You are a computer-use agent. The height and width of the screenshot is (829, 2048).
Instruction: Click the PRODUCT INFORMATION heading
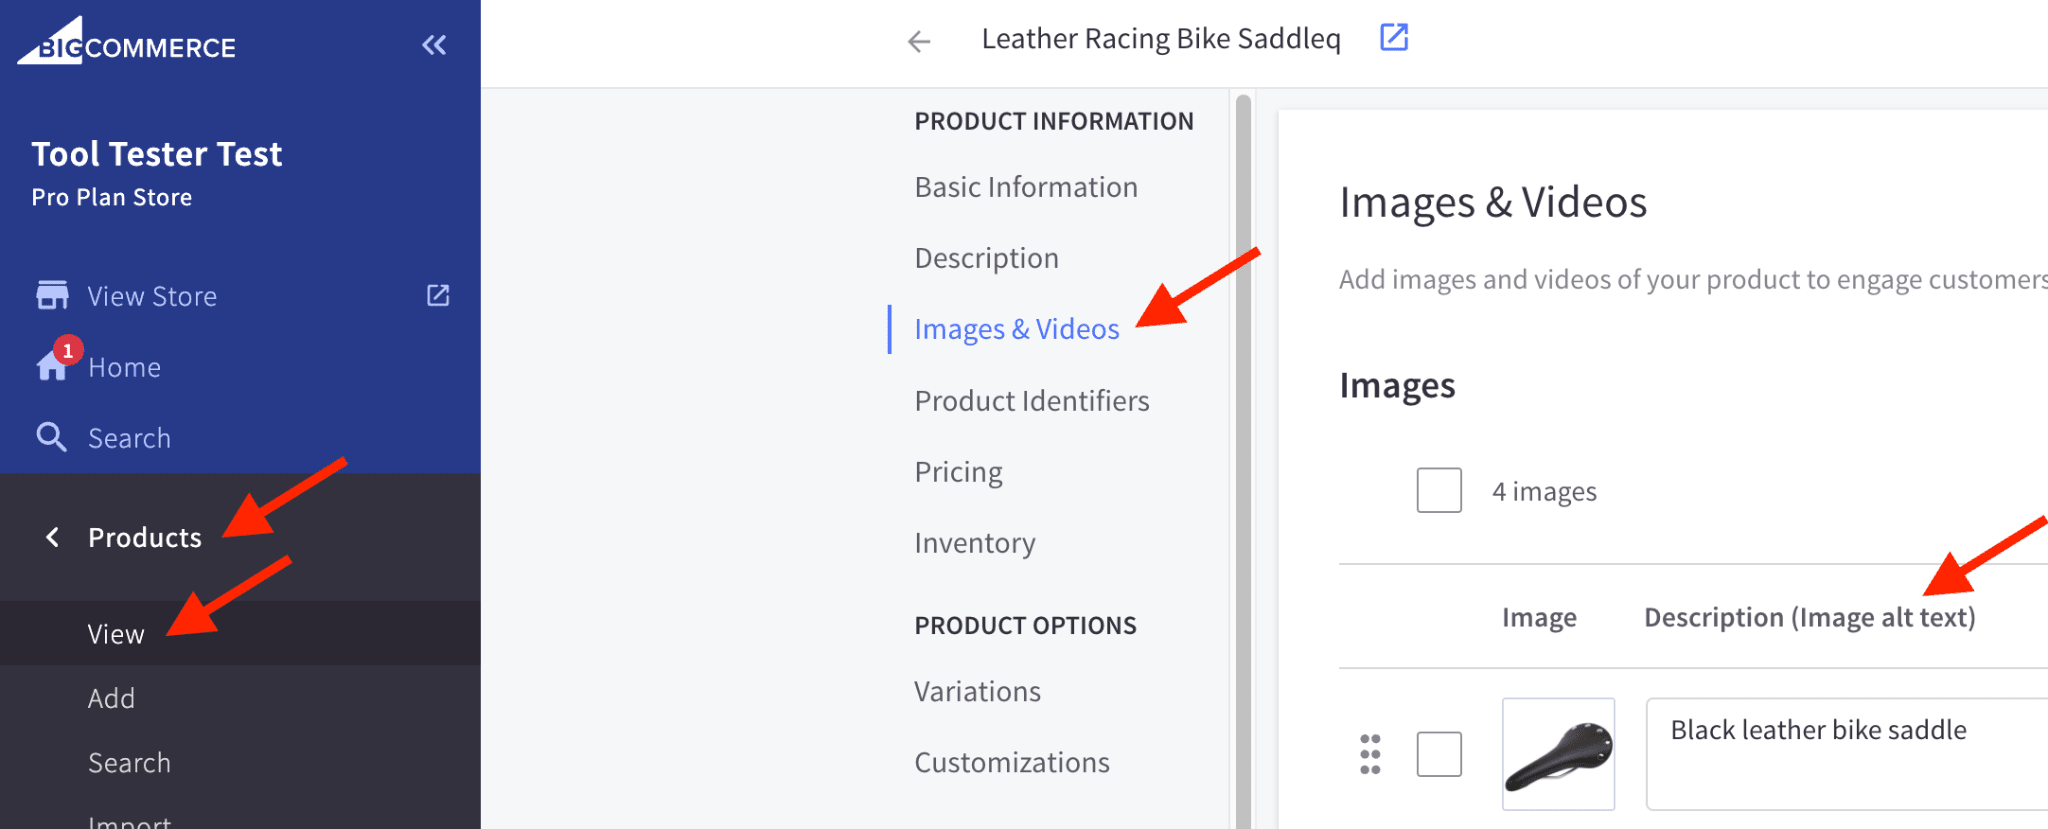point(1054,121)
